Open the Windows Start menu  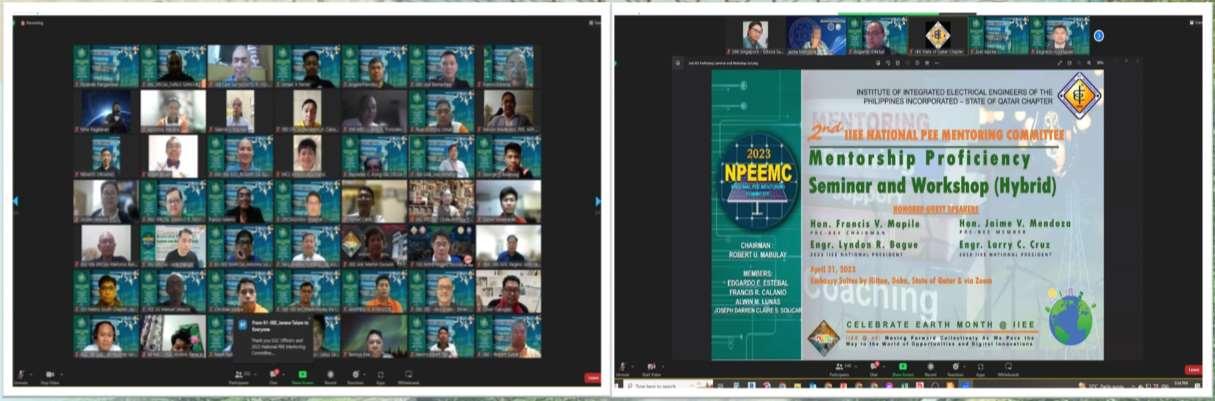[619, 385]
